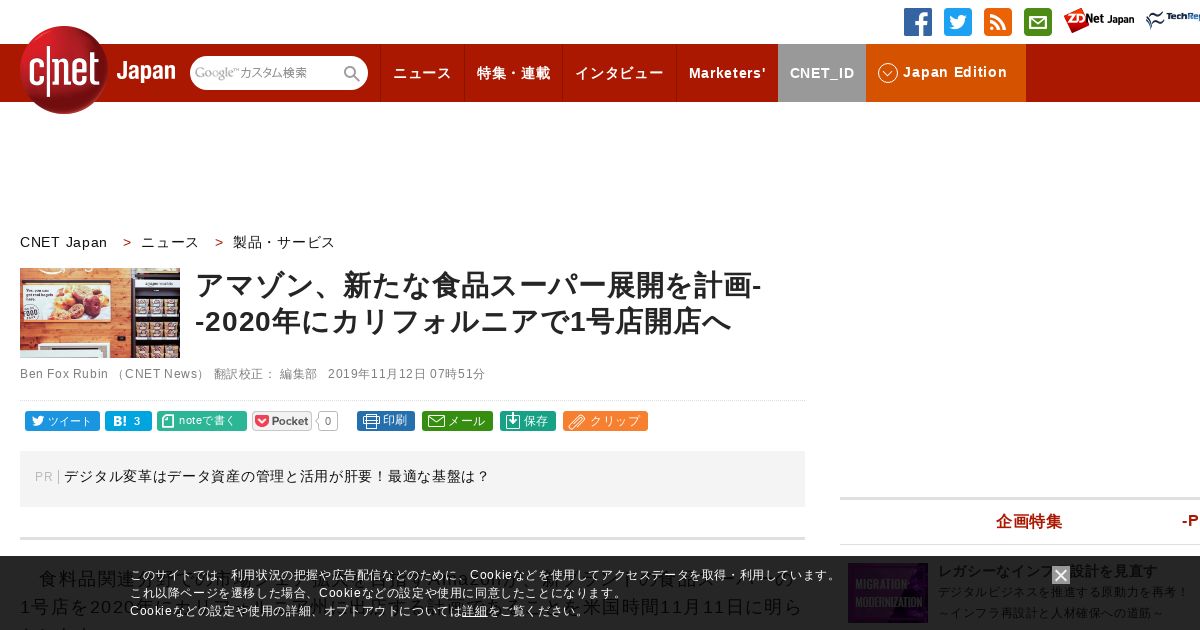Open the email newsletter icon in header
Viewport: 1200px width, 630px height.
(x=1038, y=22)
